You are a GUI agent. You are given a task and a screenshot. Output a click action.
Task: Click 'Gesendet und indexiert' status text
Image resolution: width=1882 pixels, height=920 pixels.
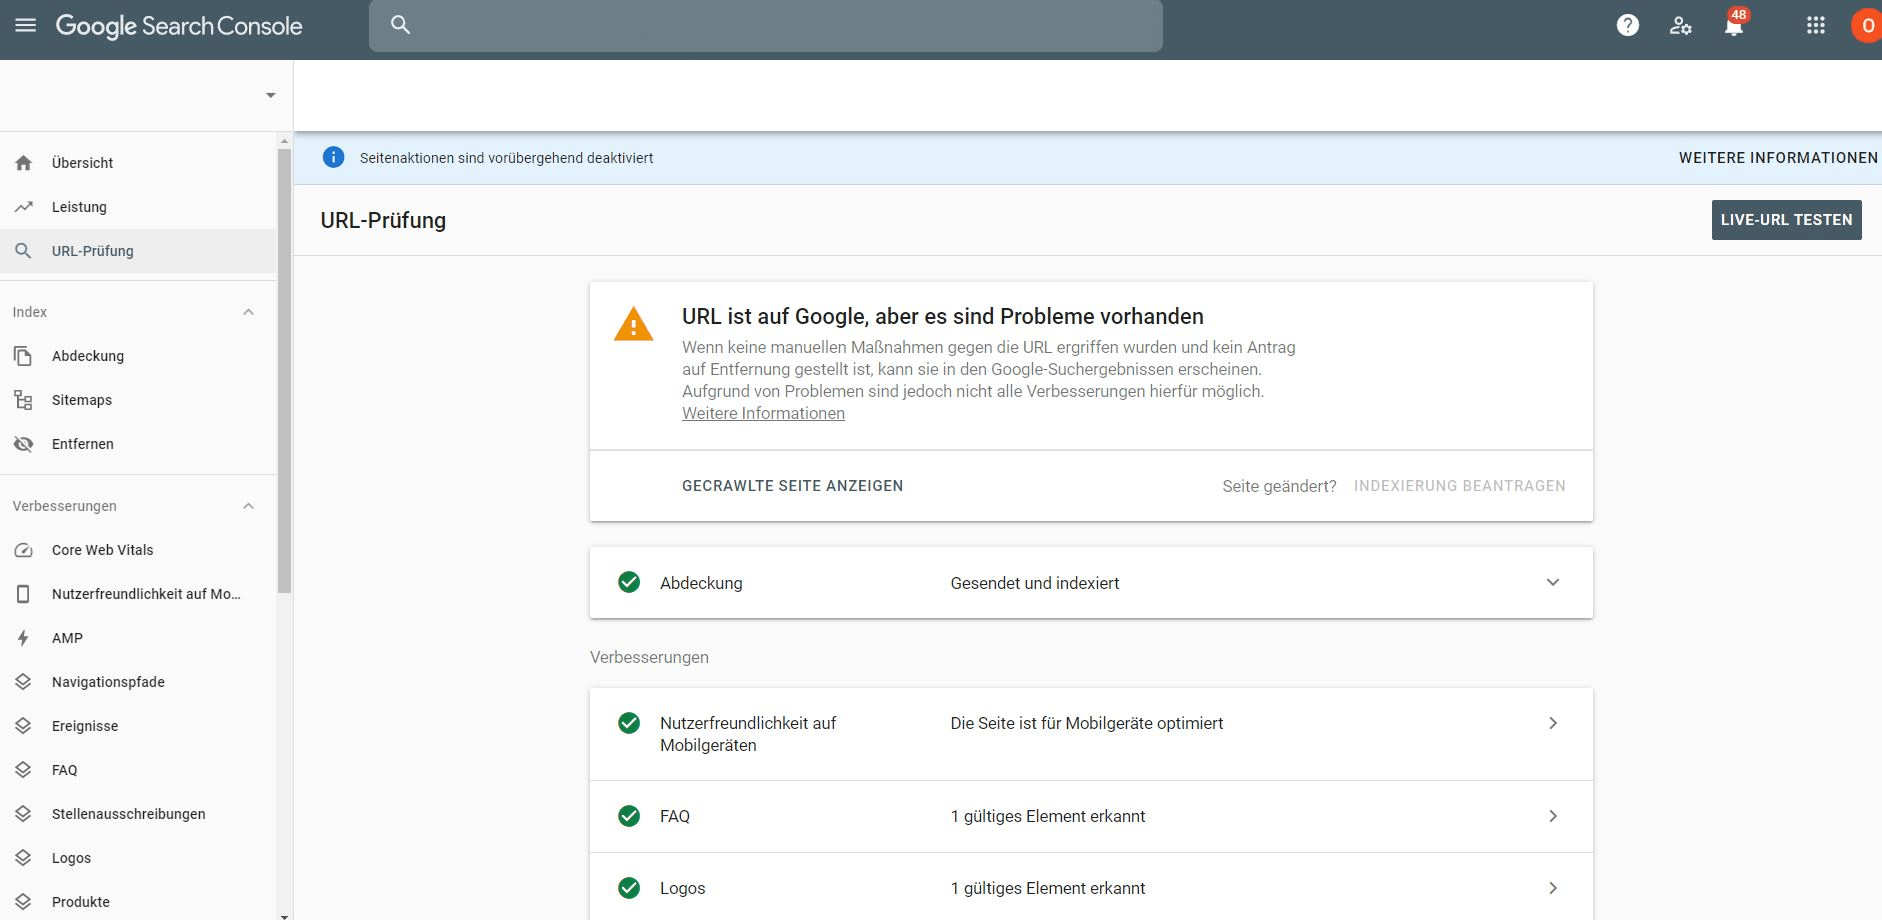tap(1034, 583)
